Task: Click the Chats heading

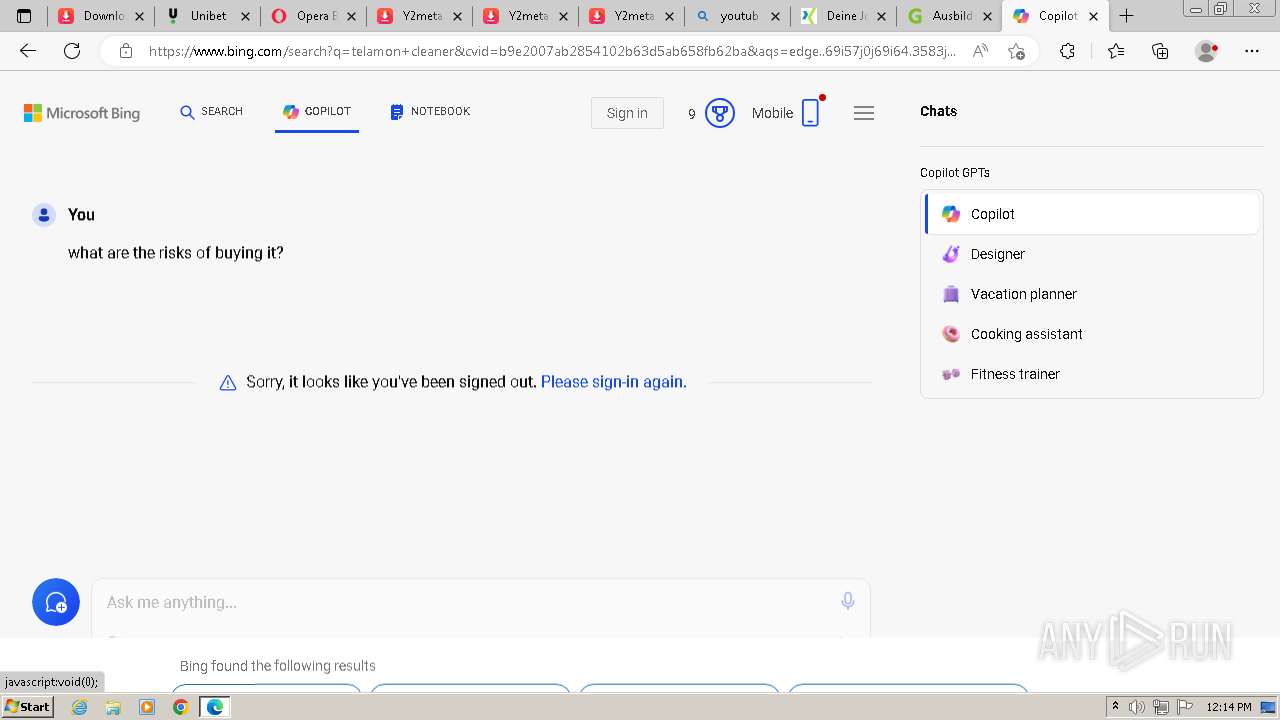Action: (x=938, y=111)
